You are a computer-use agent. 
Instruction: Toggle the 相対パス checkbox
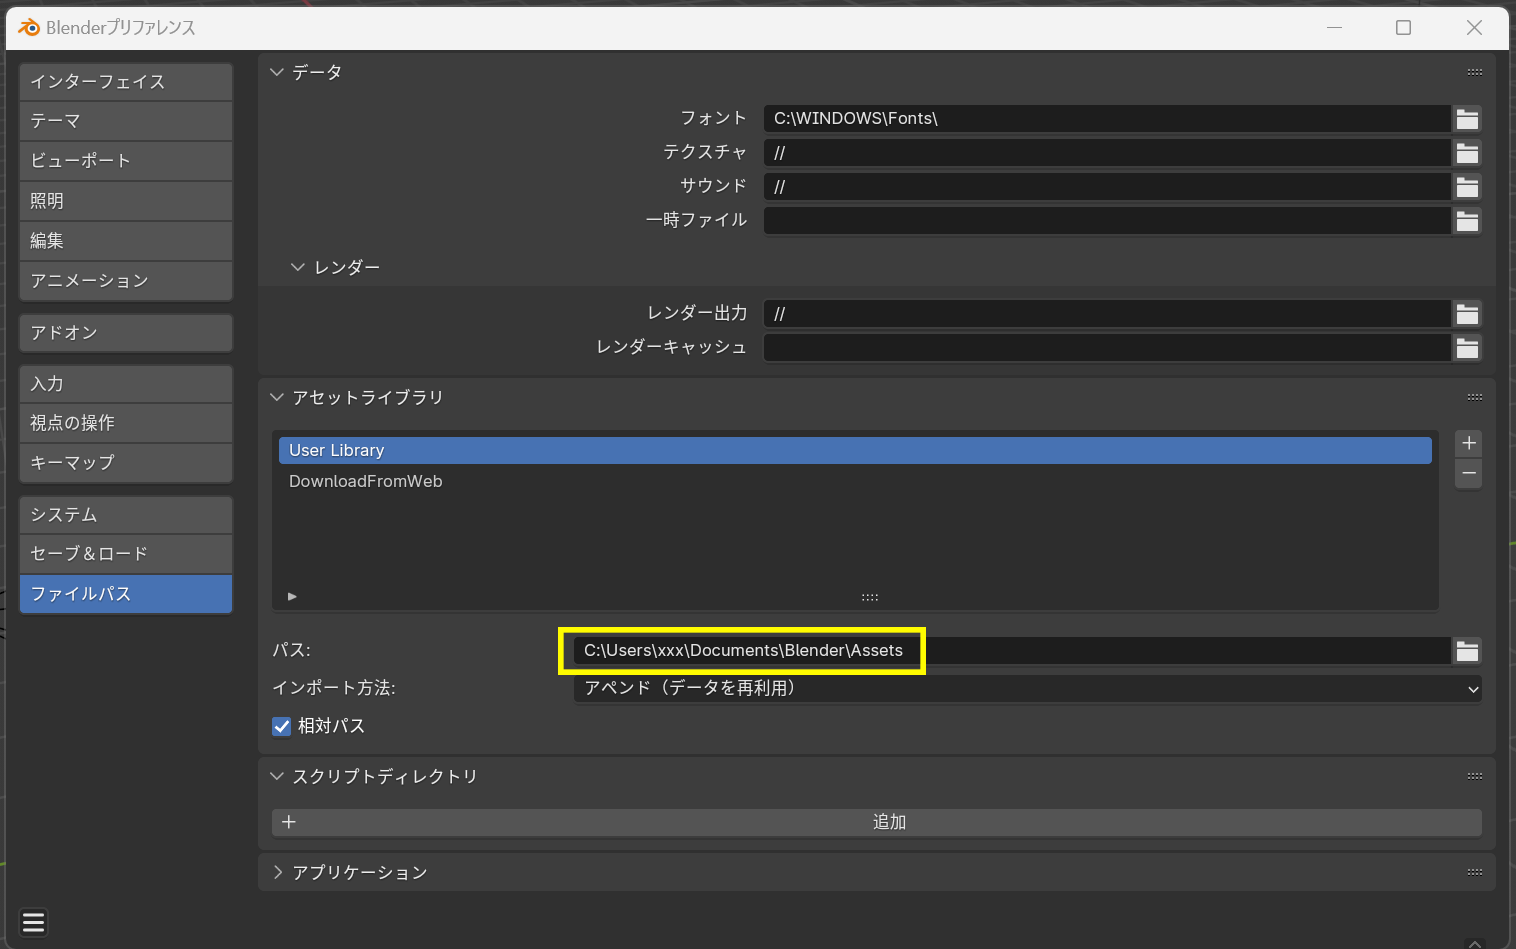tap(282, 726)
